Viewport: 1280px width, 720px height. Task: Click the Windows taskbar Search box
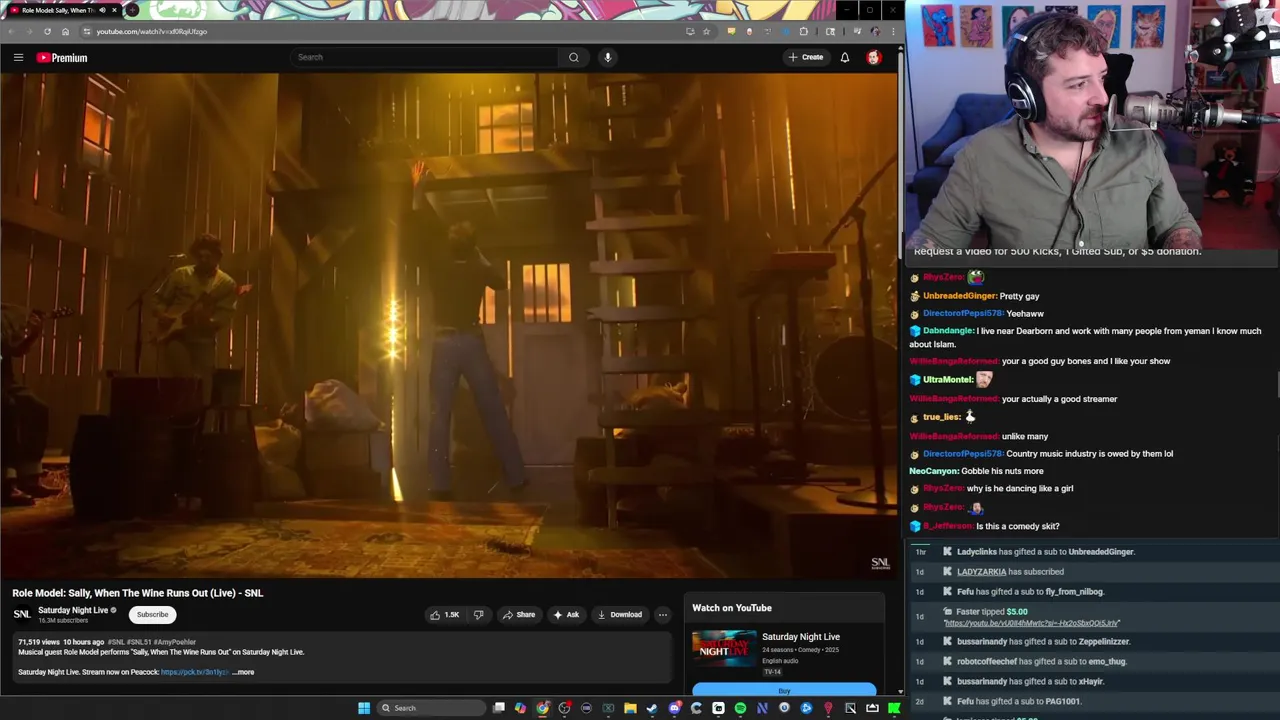(x=431, y=708)
